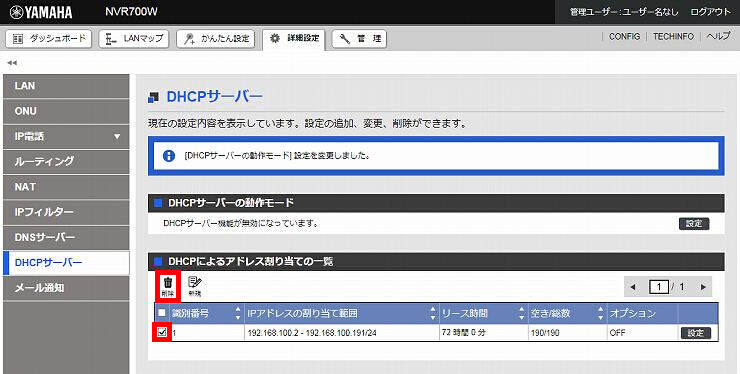The image size is (740, 374).
Task: Open the 管理 tab
Action: point(359,39)
